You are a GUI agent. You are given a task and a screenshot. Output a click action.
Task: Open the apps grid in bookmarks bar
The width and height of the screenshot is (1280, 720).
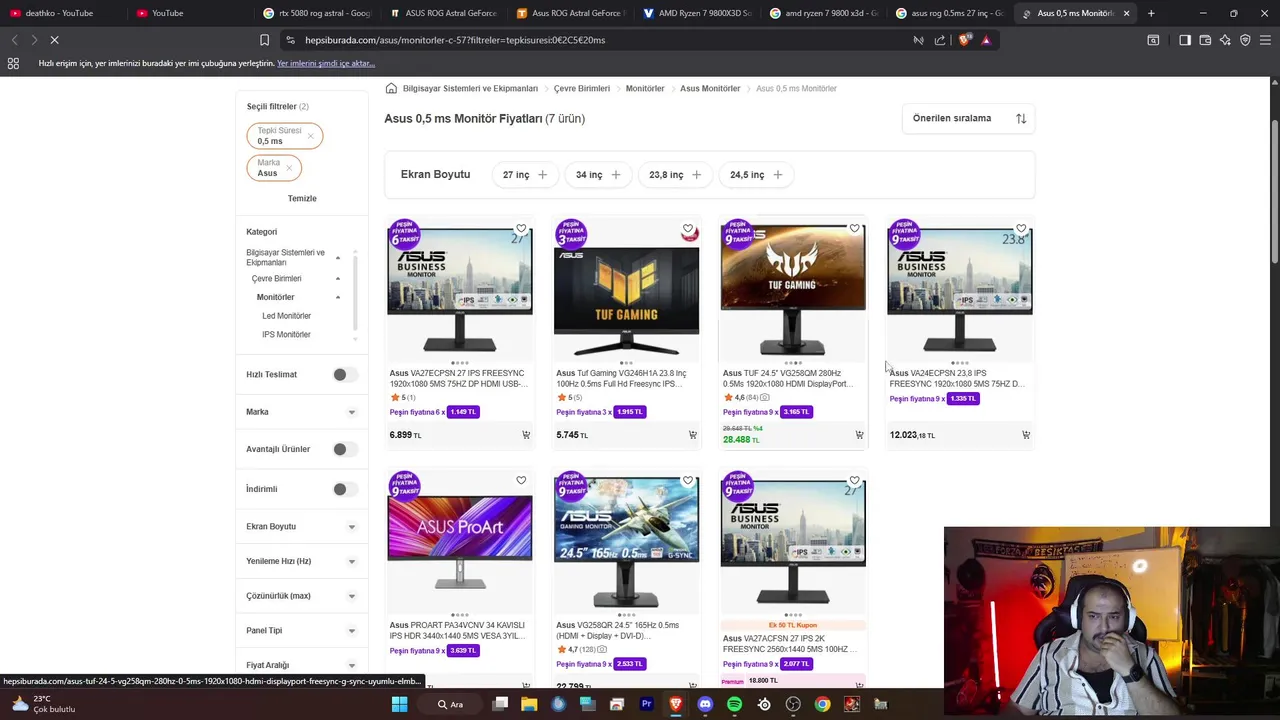13,63
